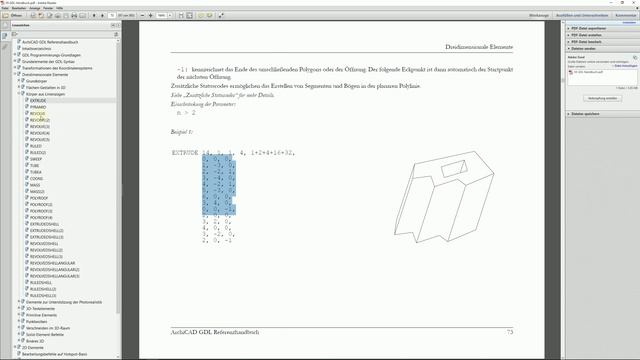Click the zoom percentage field

[x=162, y=16]
